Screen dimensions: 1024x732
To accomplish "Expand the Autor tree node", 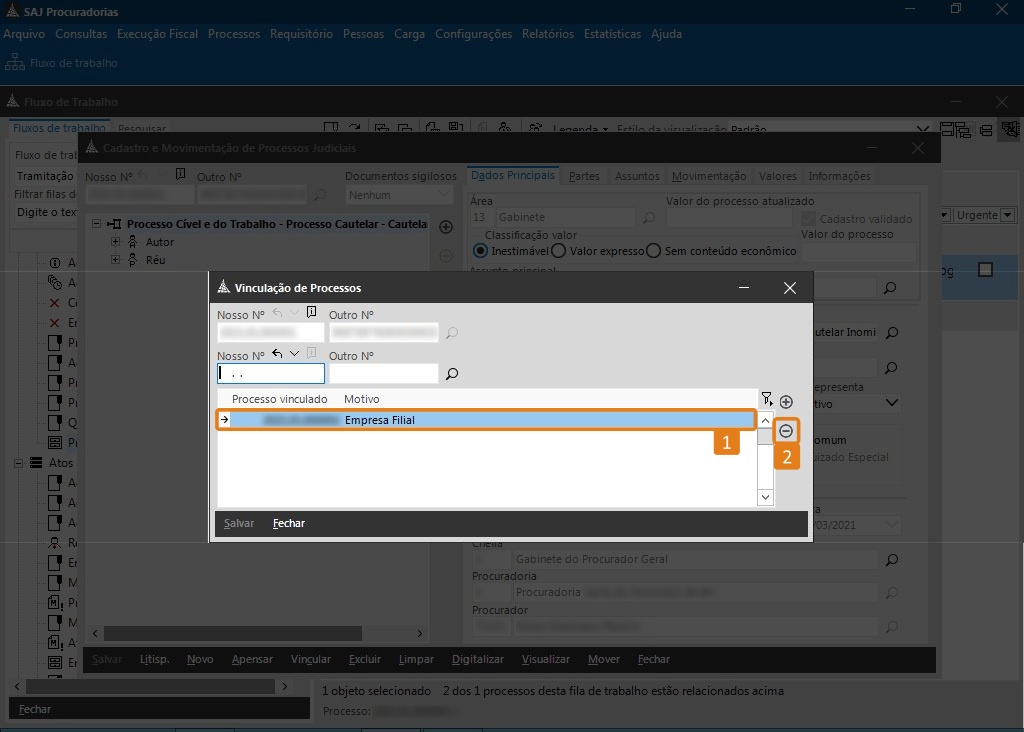I will 116,242.
